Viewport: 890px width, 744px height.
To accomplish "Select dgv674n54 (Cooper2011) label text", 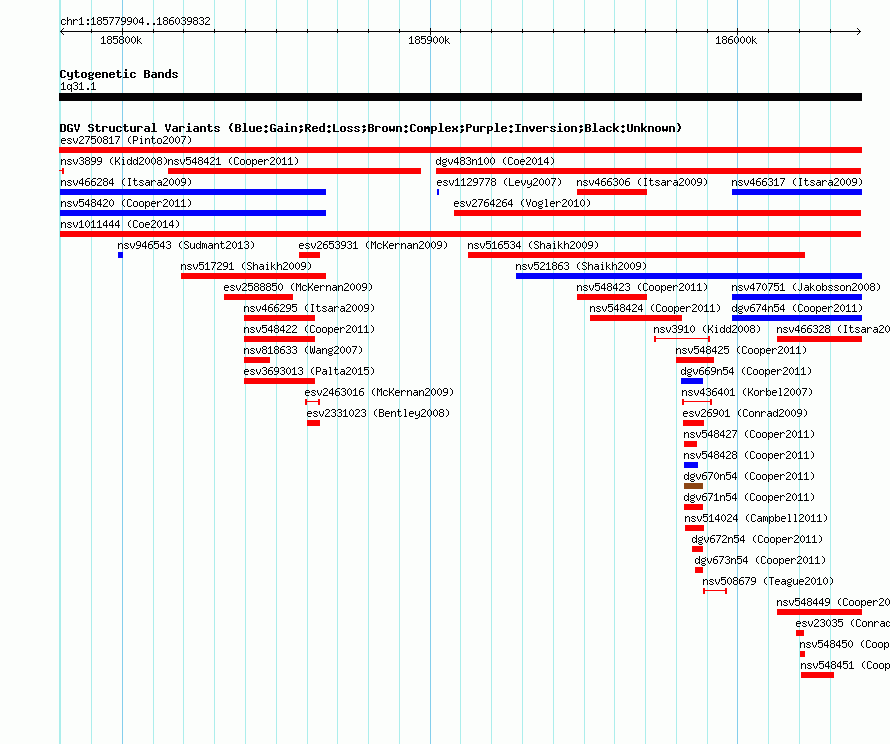I will click(x=797, y=308).
